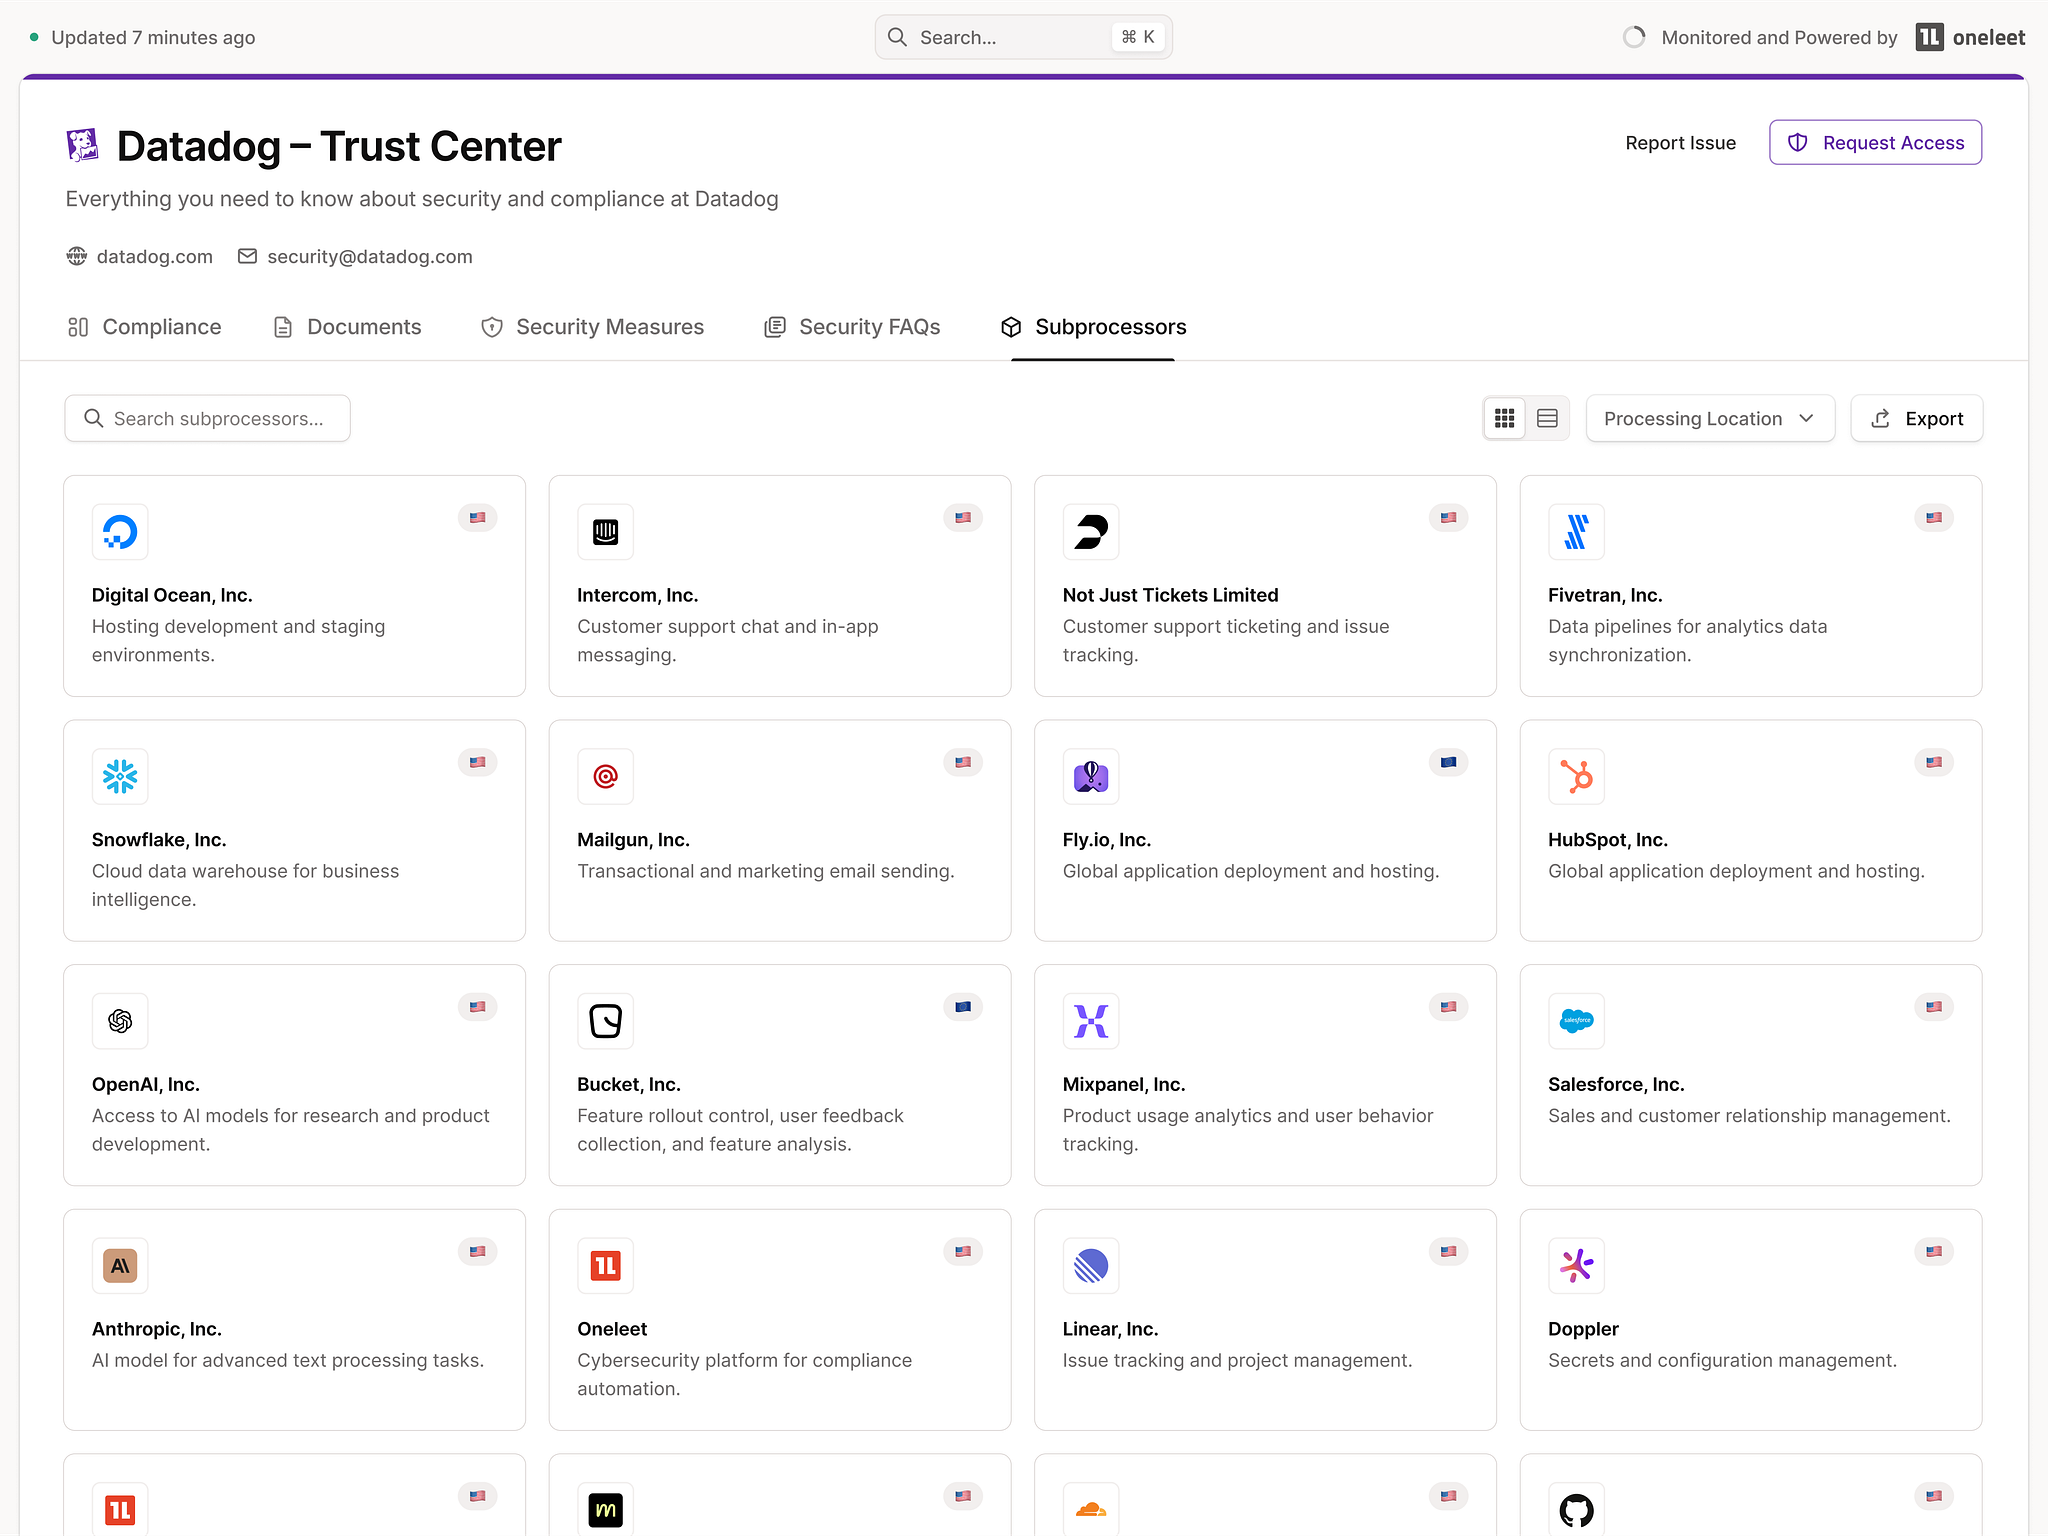Click the Mixpanel logo icon
This screenshot has height=1536, width=2048.
[x=1091, y=1021]
